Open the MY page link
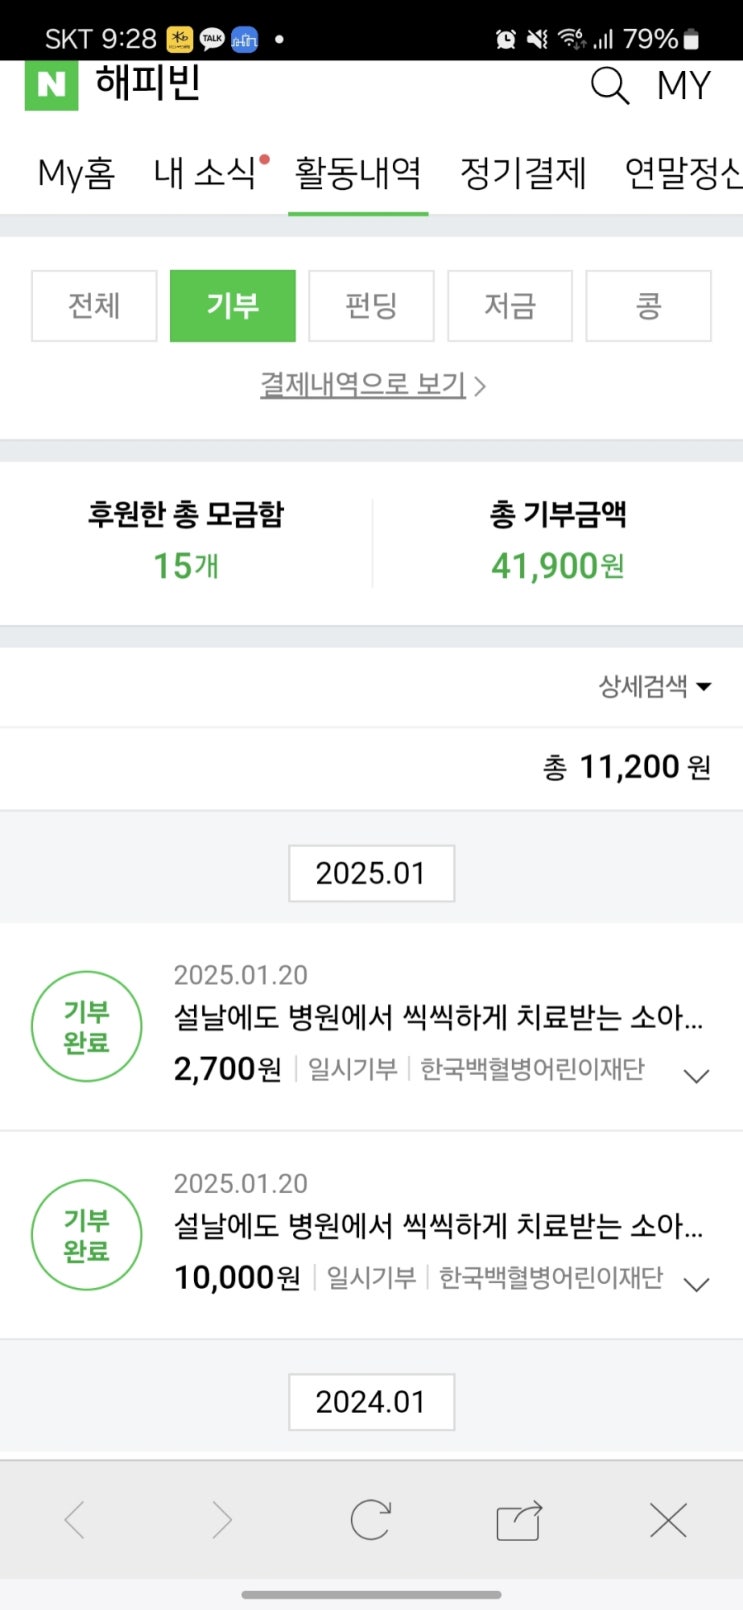Viewport: 743px width, 1610px height. (683, 86)
